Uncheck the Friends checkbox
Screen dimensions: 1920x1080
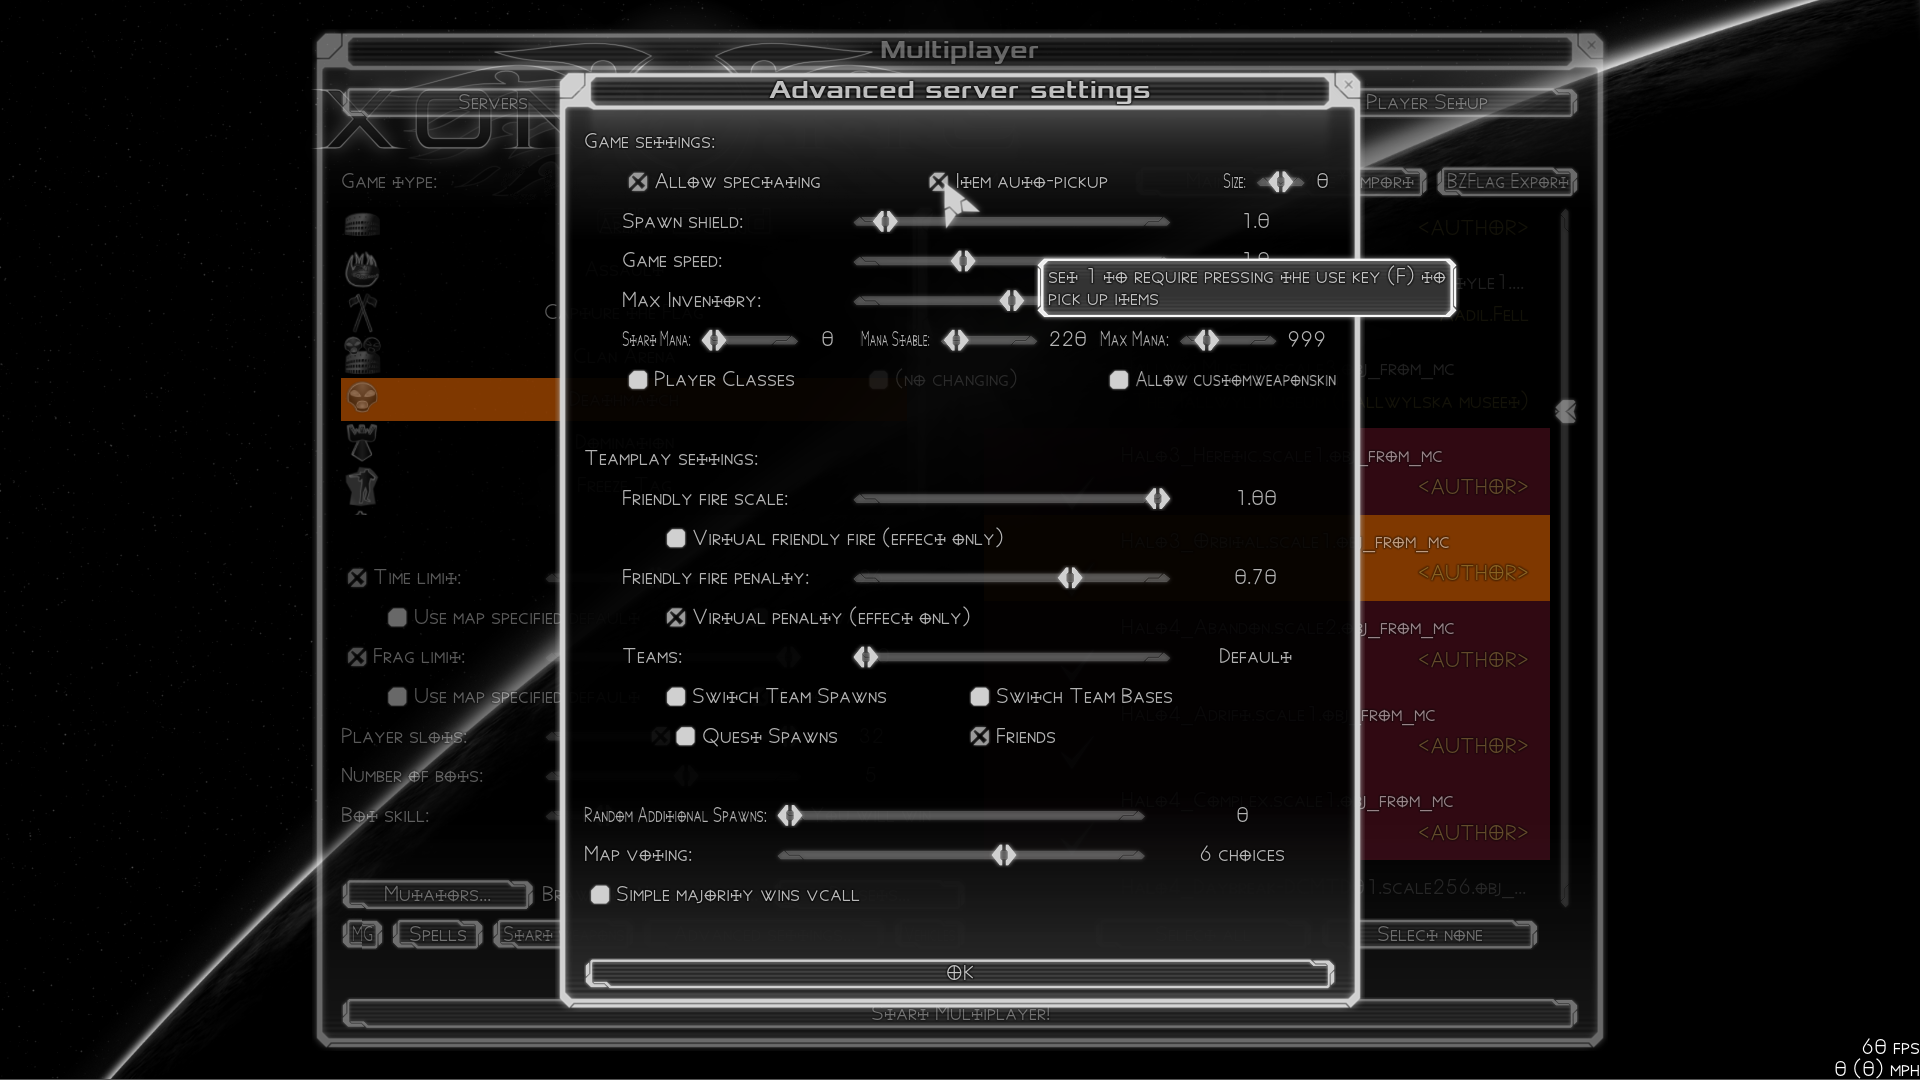pyautogui.click(x=980, y=737)
